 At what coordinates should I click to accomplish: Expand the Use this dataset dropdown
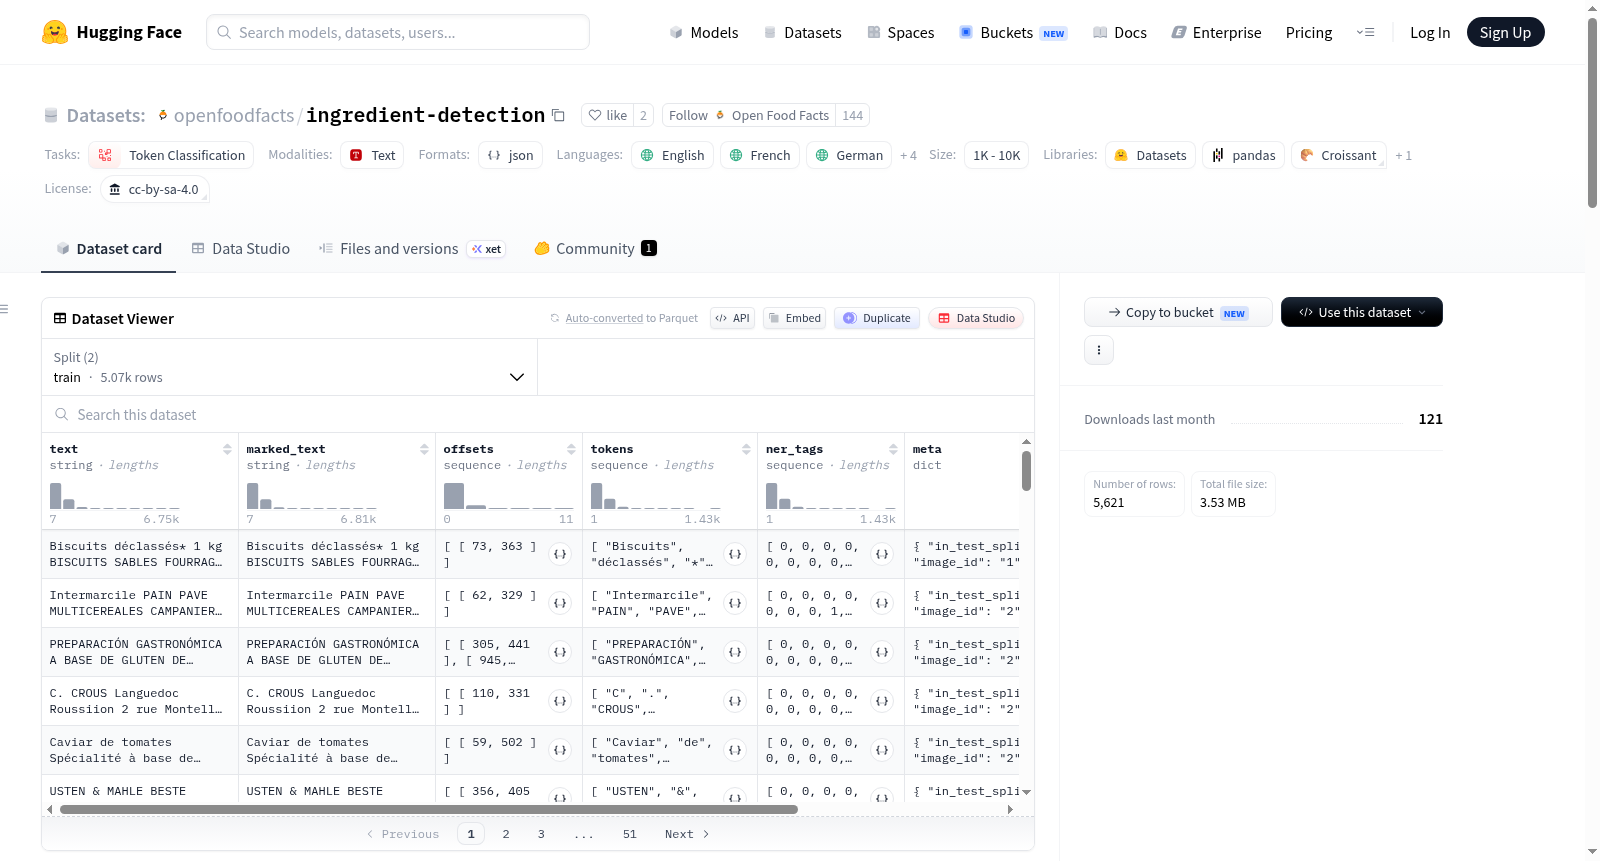point(1361,312)
